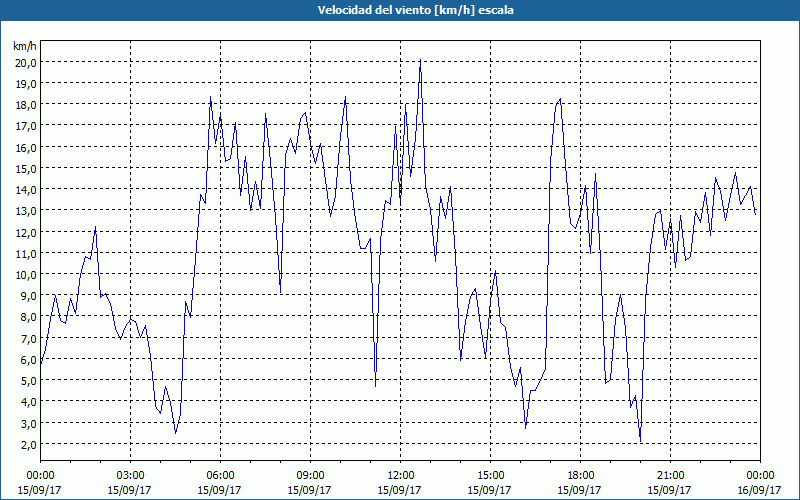Screen dimensions: 800x500
Task: Click the '10,0' y-axis value
Action: pos(26,274)
